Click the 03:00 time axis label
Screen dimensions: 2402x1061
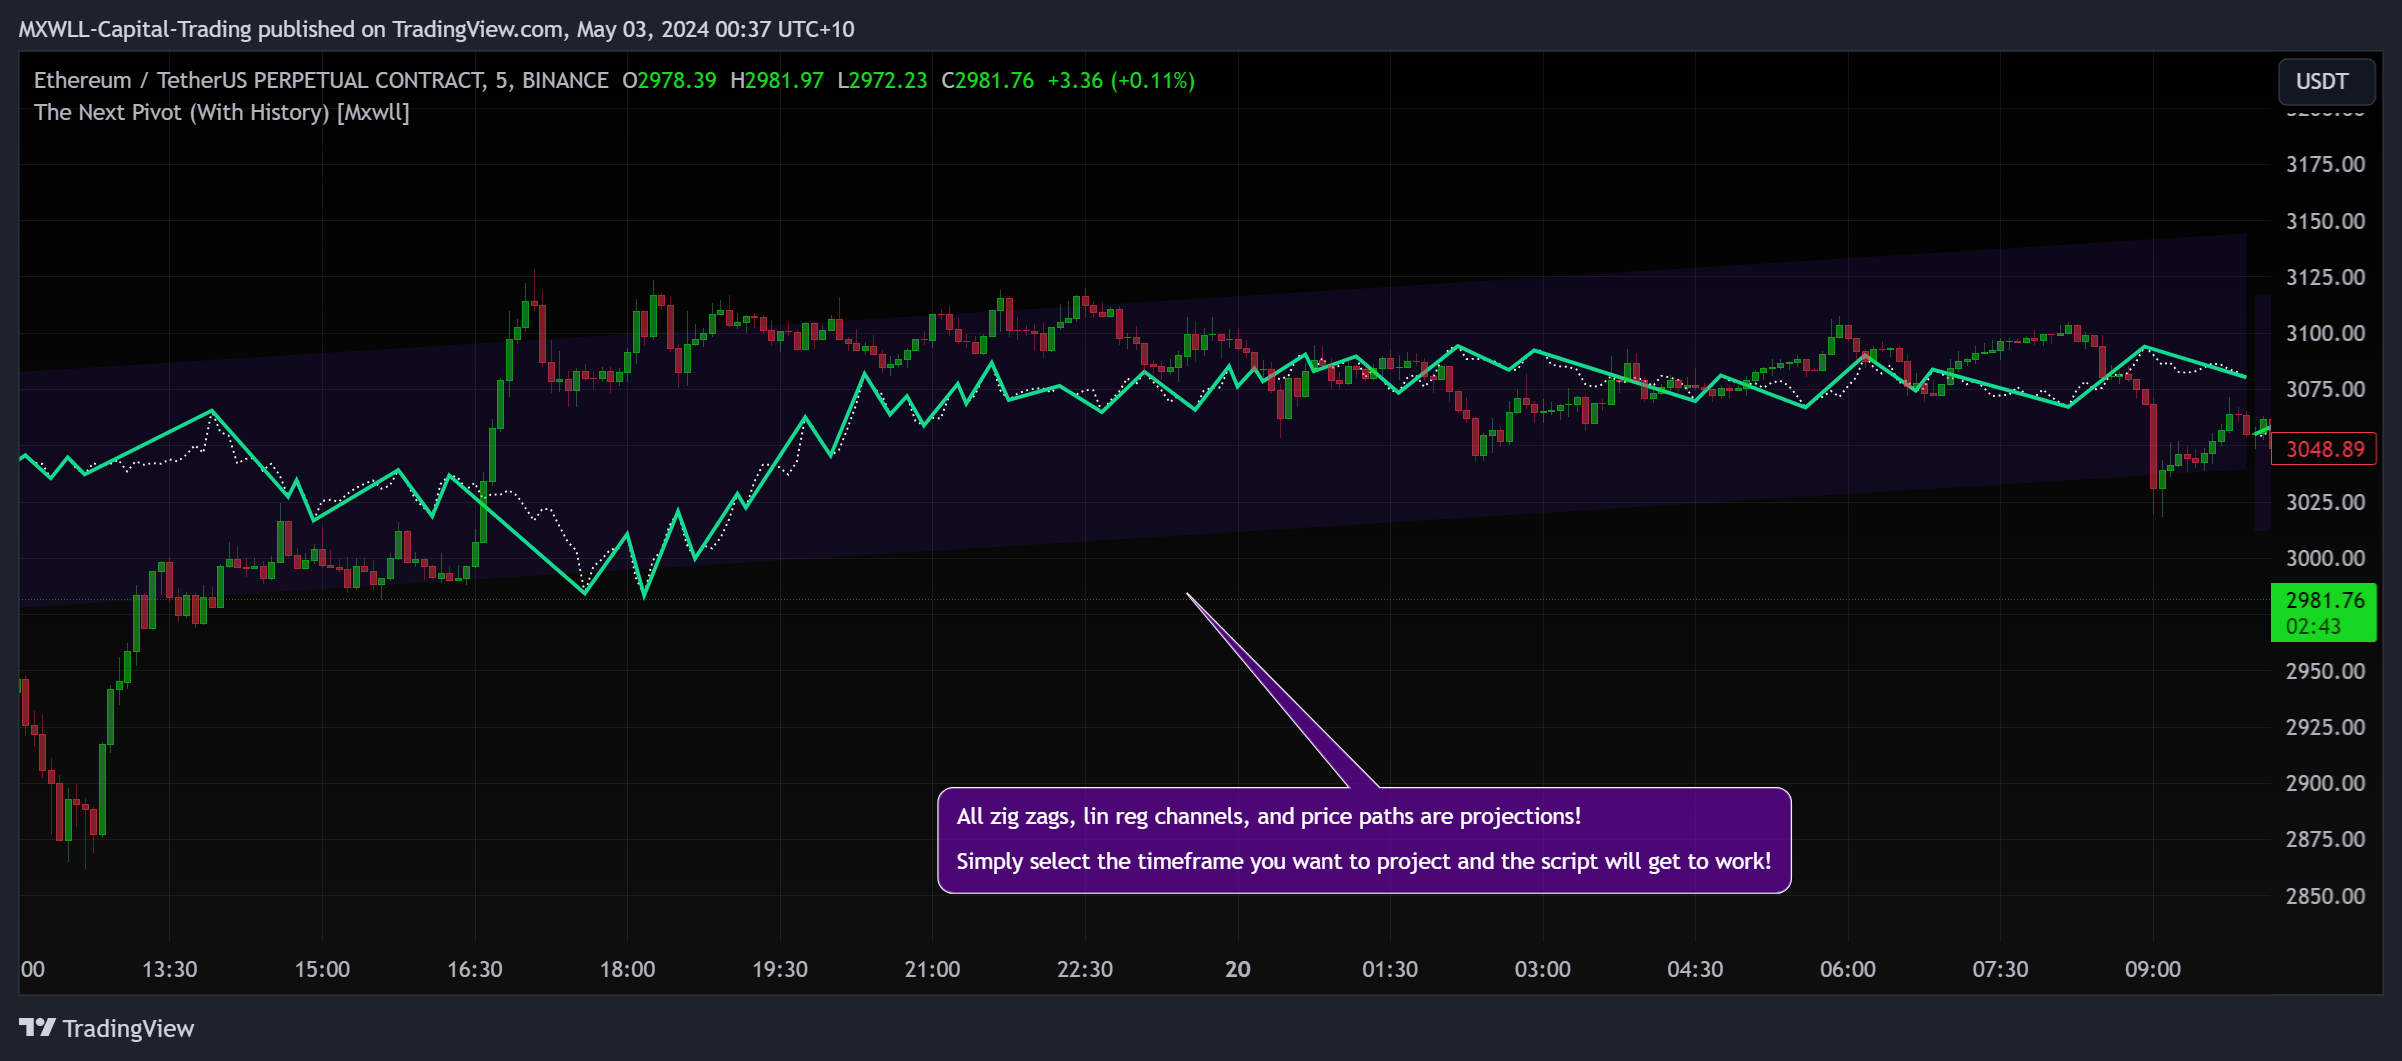[1543, 969]
